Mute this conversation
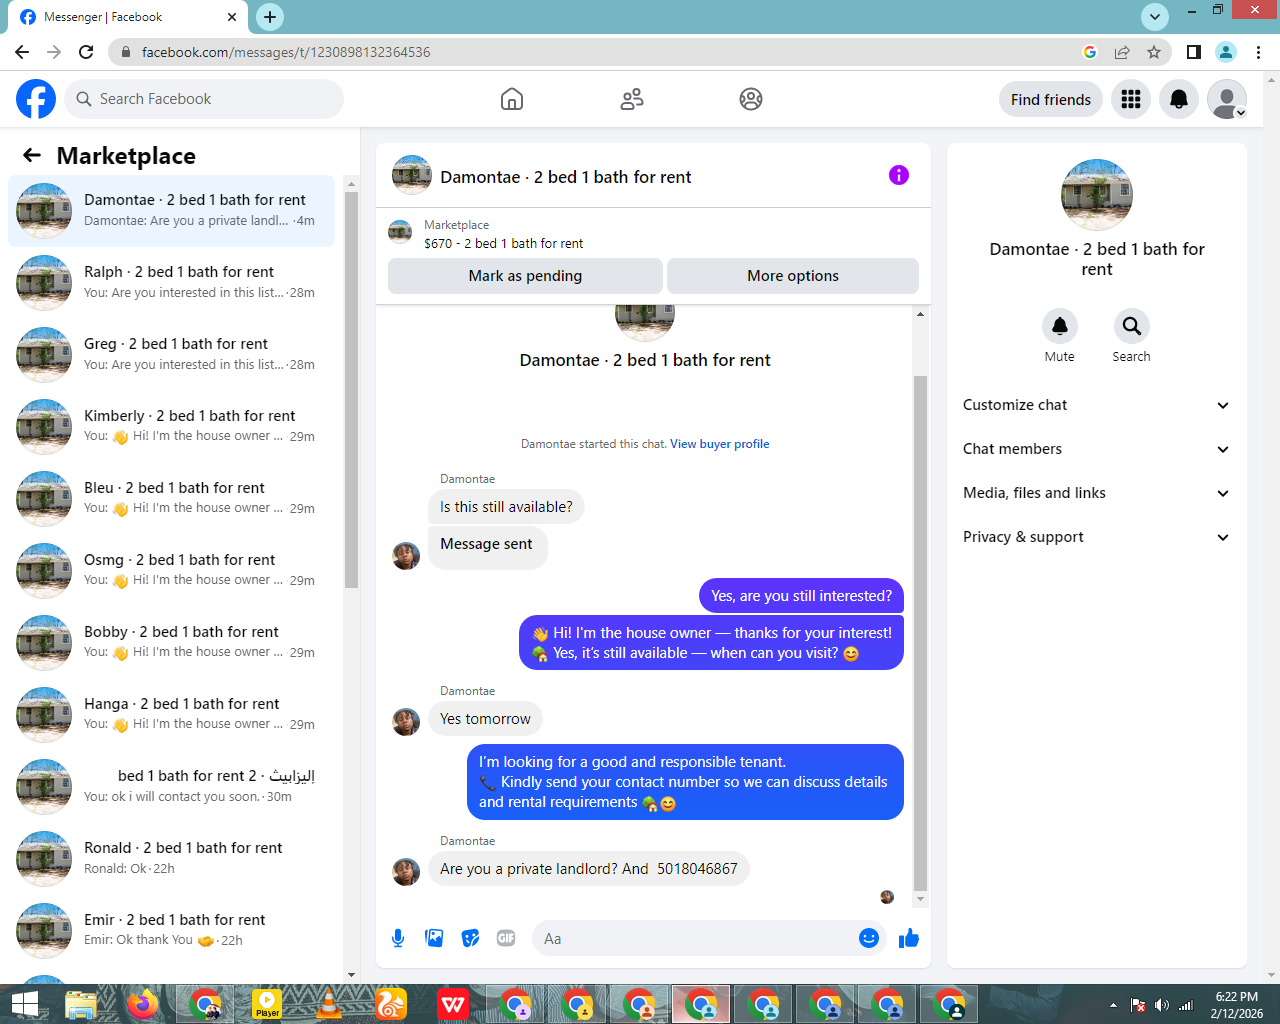The image size is (1280, 1024). tap(1060, 326)
